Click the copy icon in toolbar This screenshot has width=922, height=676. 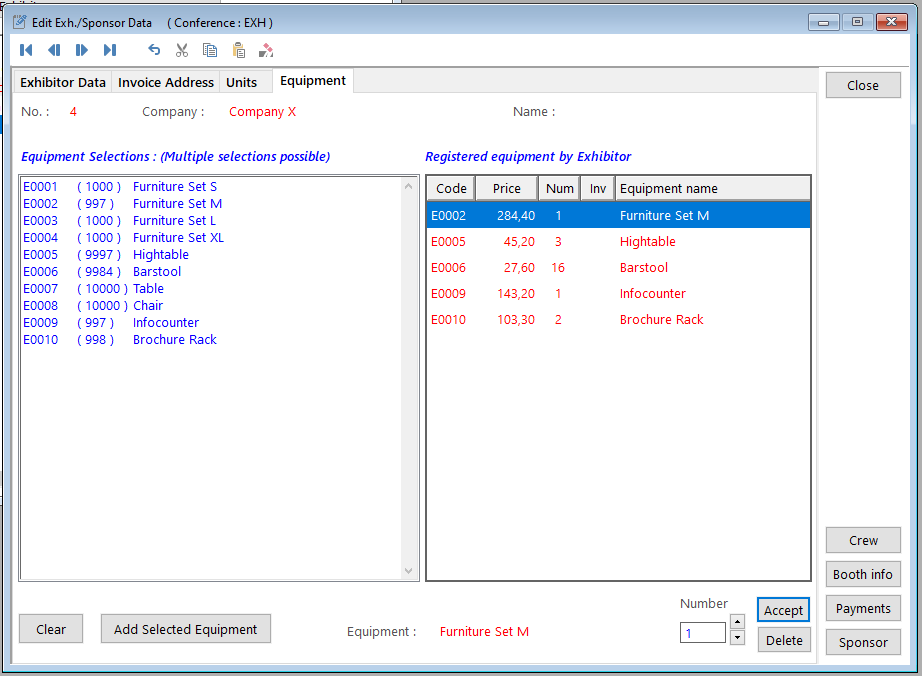click(210, 50)
